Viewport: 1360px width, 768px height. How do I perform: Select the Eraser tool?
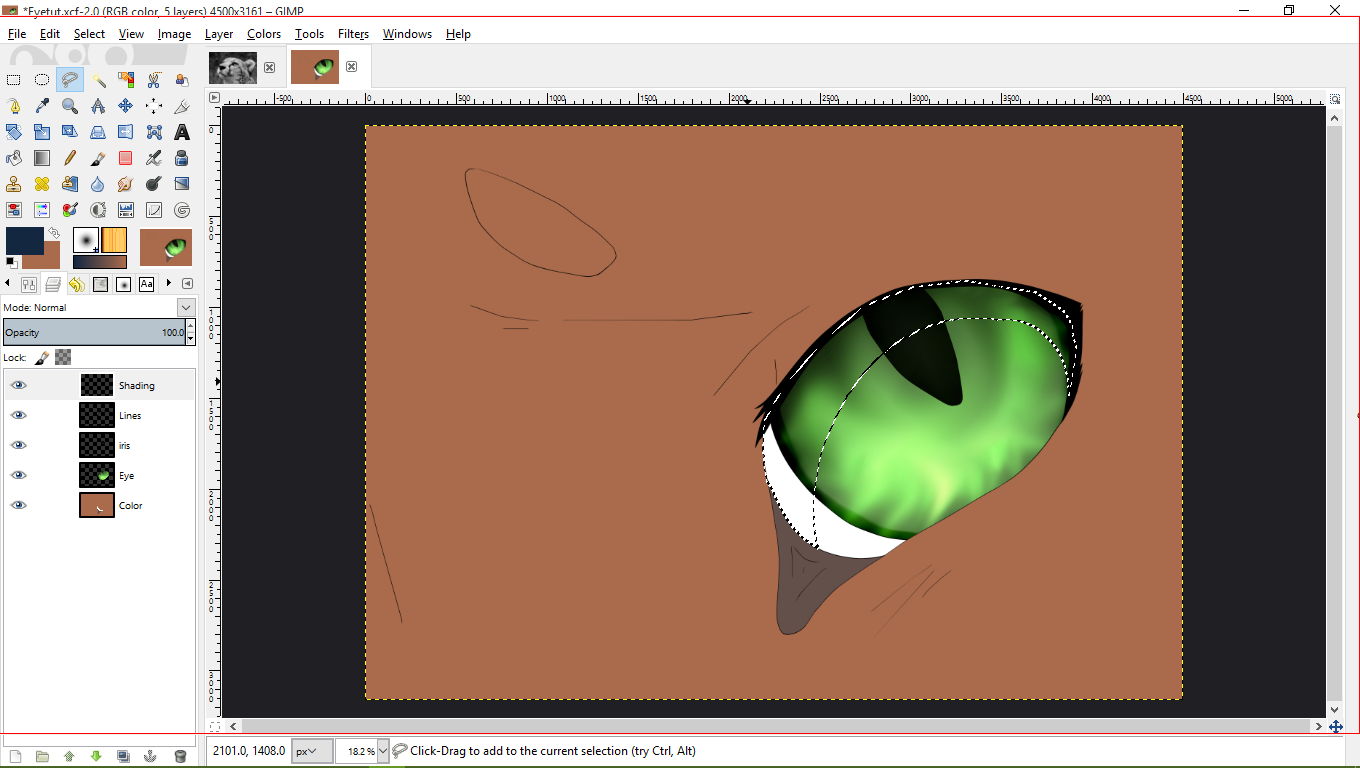126,157
